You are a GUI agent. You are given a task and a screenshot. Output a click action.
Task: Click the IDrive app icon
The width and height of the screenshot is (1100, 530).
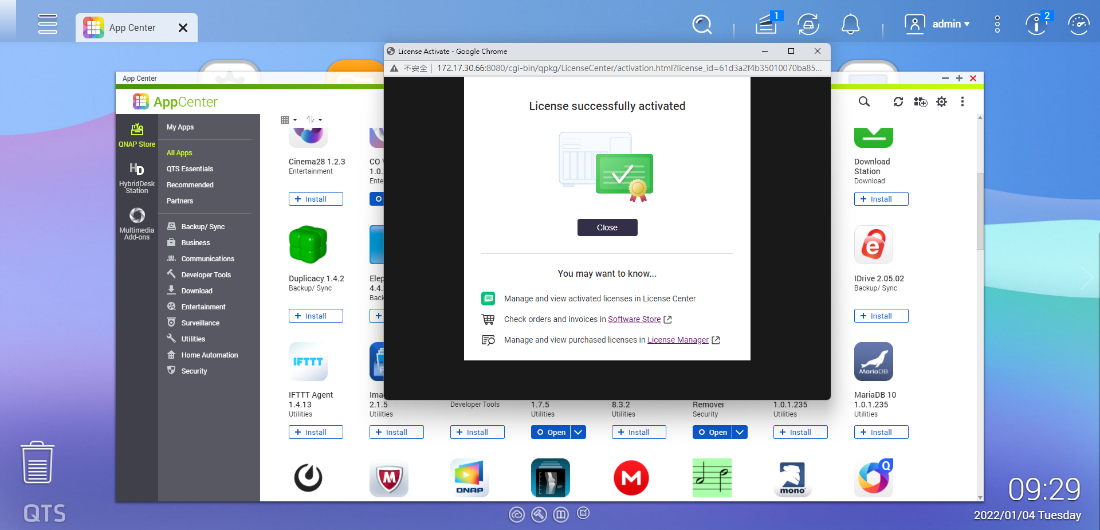[873, 244]
